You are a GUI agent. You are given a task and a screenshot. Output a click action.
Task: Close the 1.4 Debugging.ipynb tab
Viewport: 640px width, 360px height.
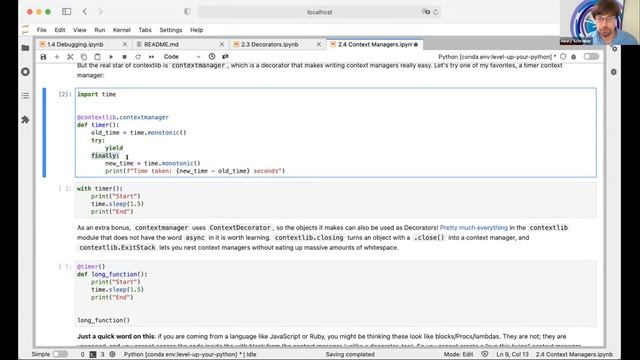125,44
